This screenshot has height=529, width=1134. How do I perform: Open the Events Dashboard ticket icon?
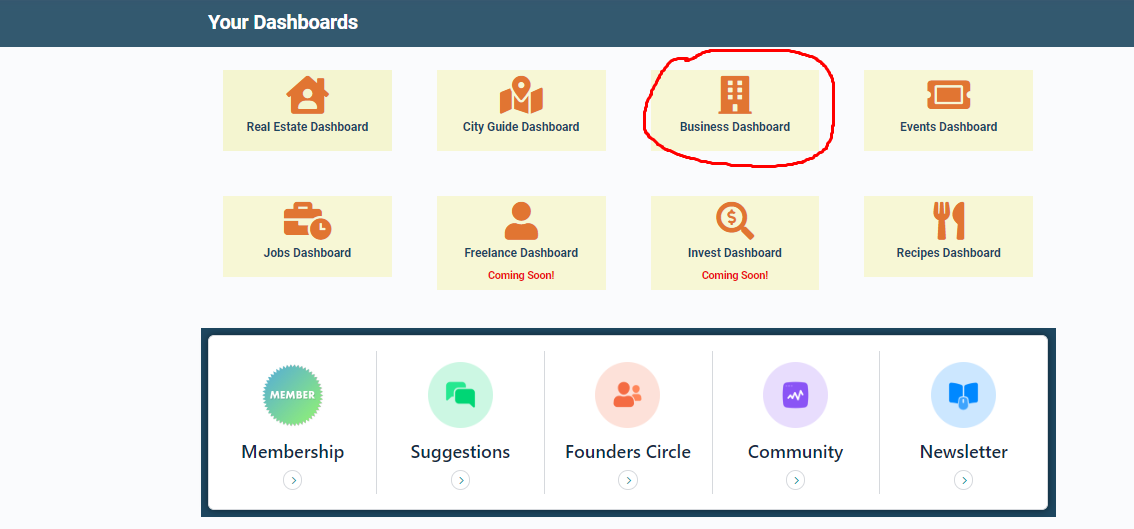pyautogui.click(x=948, y=94)
